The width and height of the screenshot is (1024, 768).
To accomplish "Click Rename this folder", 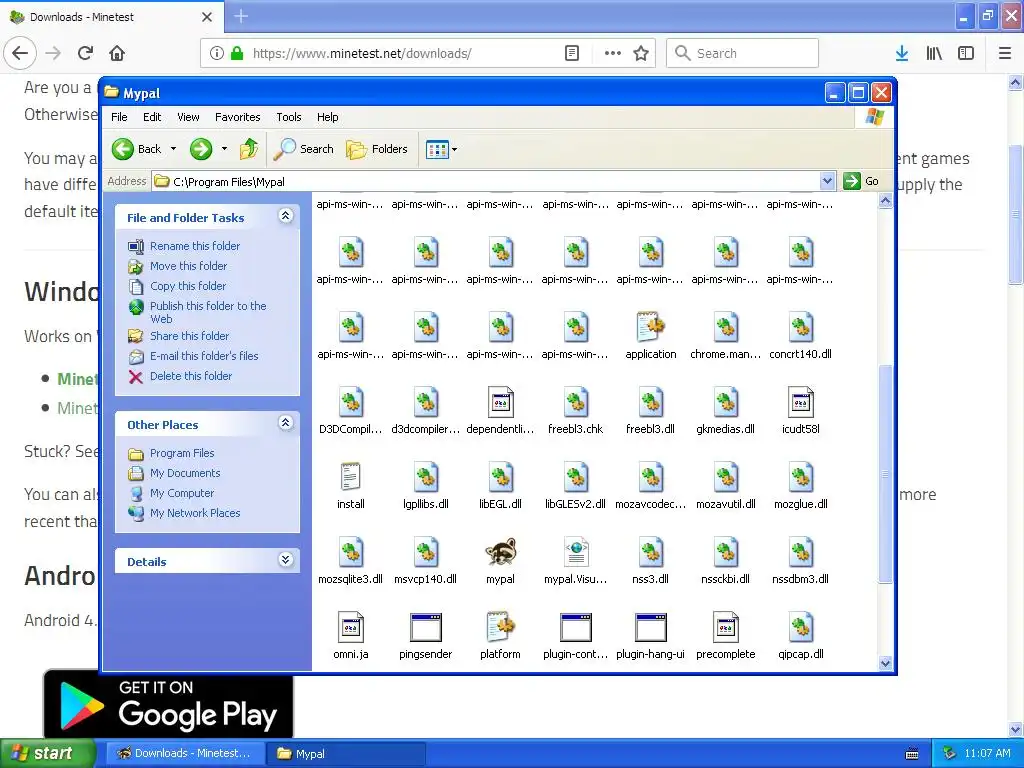I will click(x=195, y=246).
